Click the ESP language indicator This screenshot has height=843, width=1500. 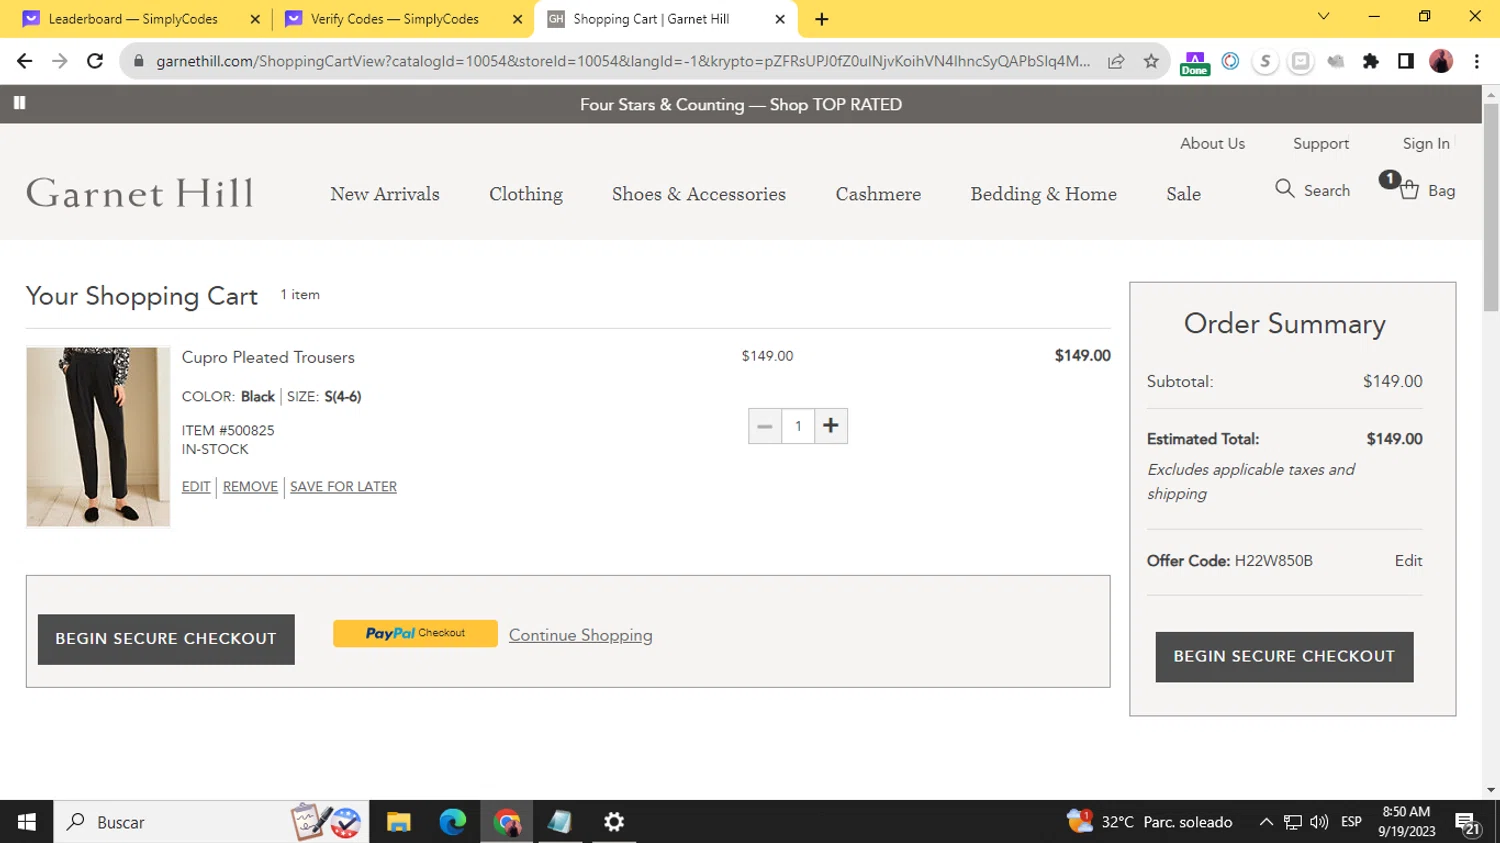click(1351, 822)
